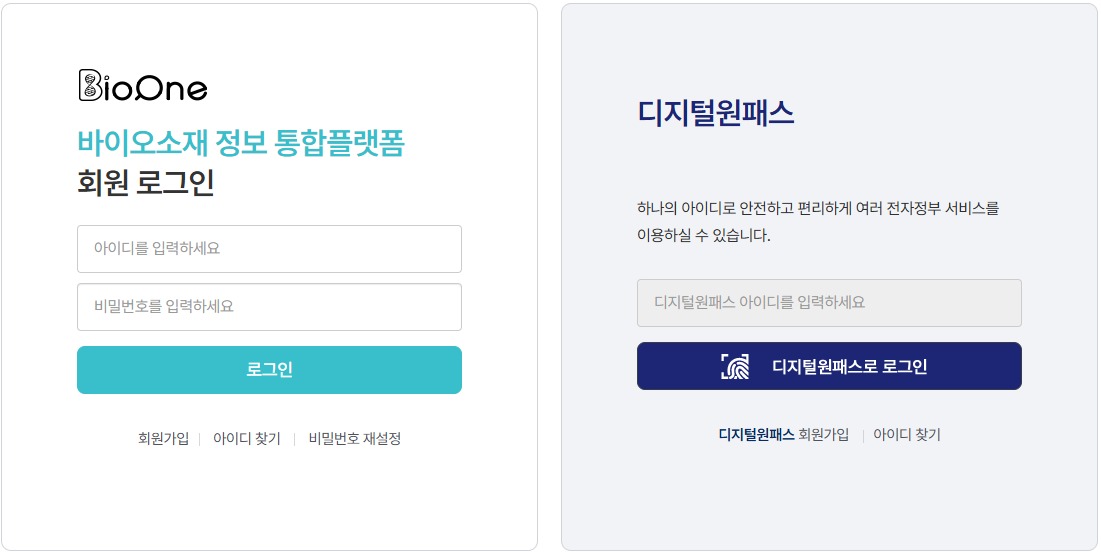Screen dimensions: 1101x552
Task: Focus the 비밀번호를 입력하세요 password field
Action: (x=269, y=307)
